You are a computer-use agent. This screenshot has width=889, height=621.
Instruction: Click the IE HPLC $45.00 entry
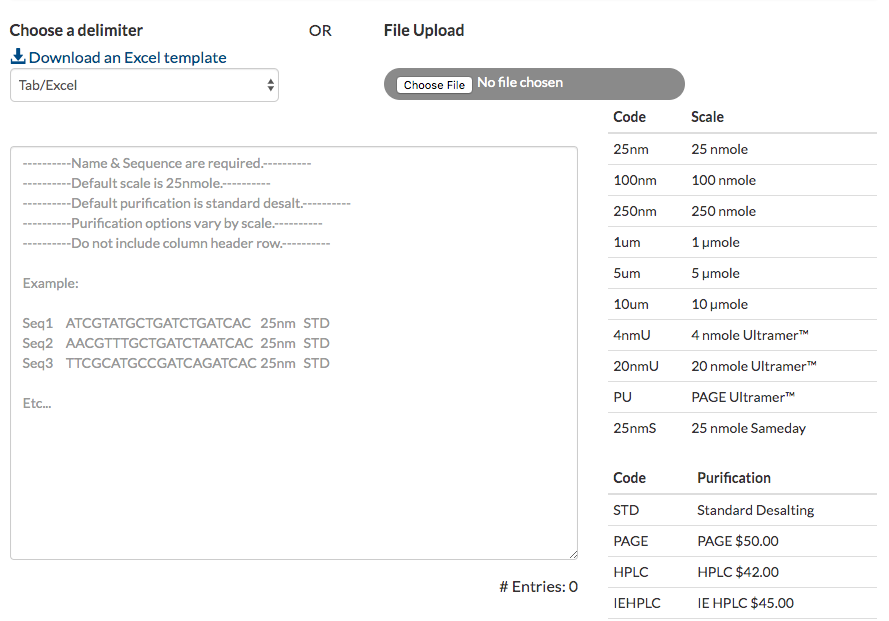click(745, 603)
